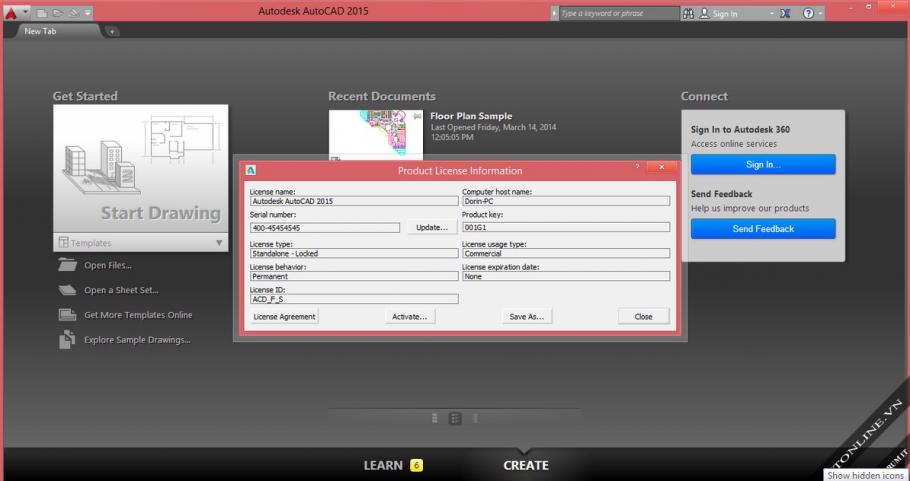Switch recent documents to large-icon view

point(435,418)
